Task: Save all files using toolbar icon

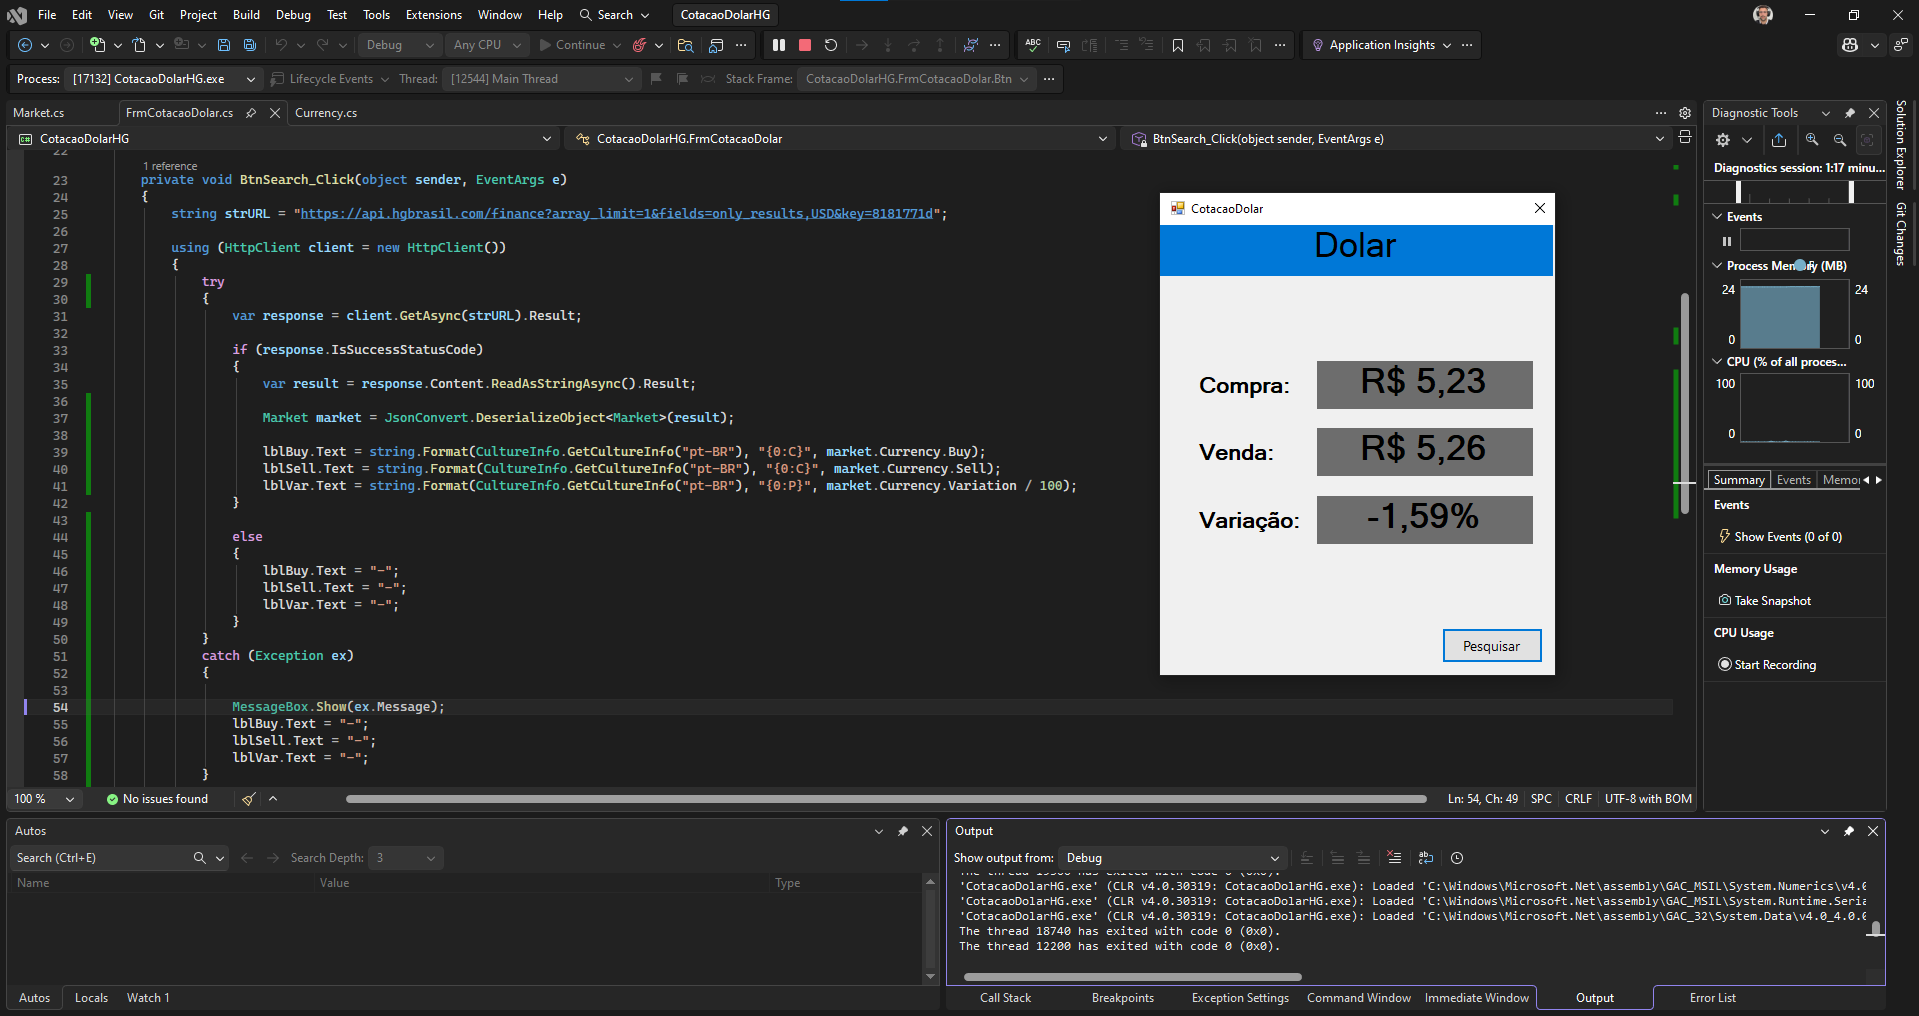Action: coord(250,45)
